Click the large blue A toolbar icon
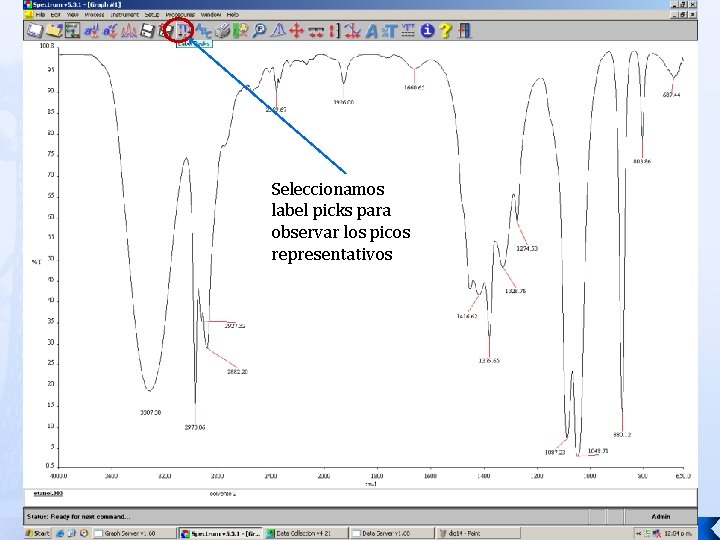The height and width of the screenshot is (540, 720). (x=371, y=31)
